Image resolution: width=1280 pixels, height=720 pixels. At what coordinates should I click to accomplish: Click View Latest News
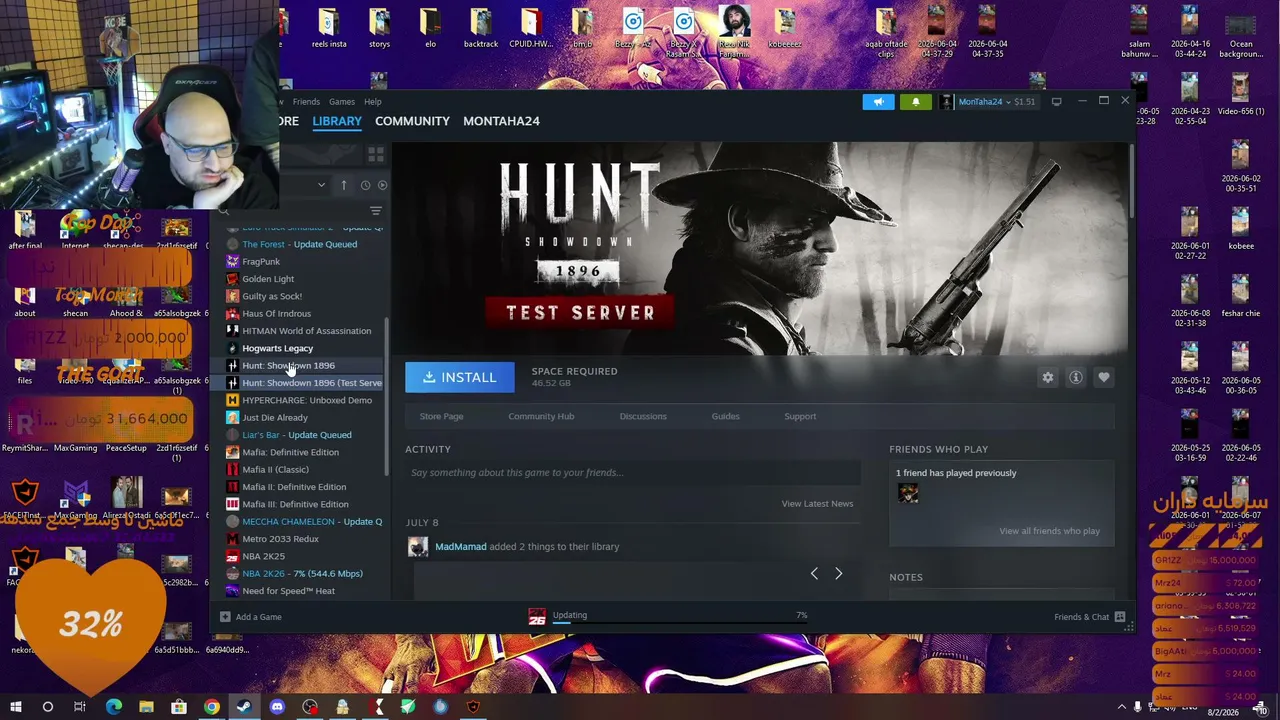tap(817, 503)
